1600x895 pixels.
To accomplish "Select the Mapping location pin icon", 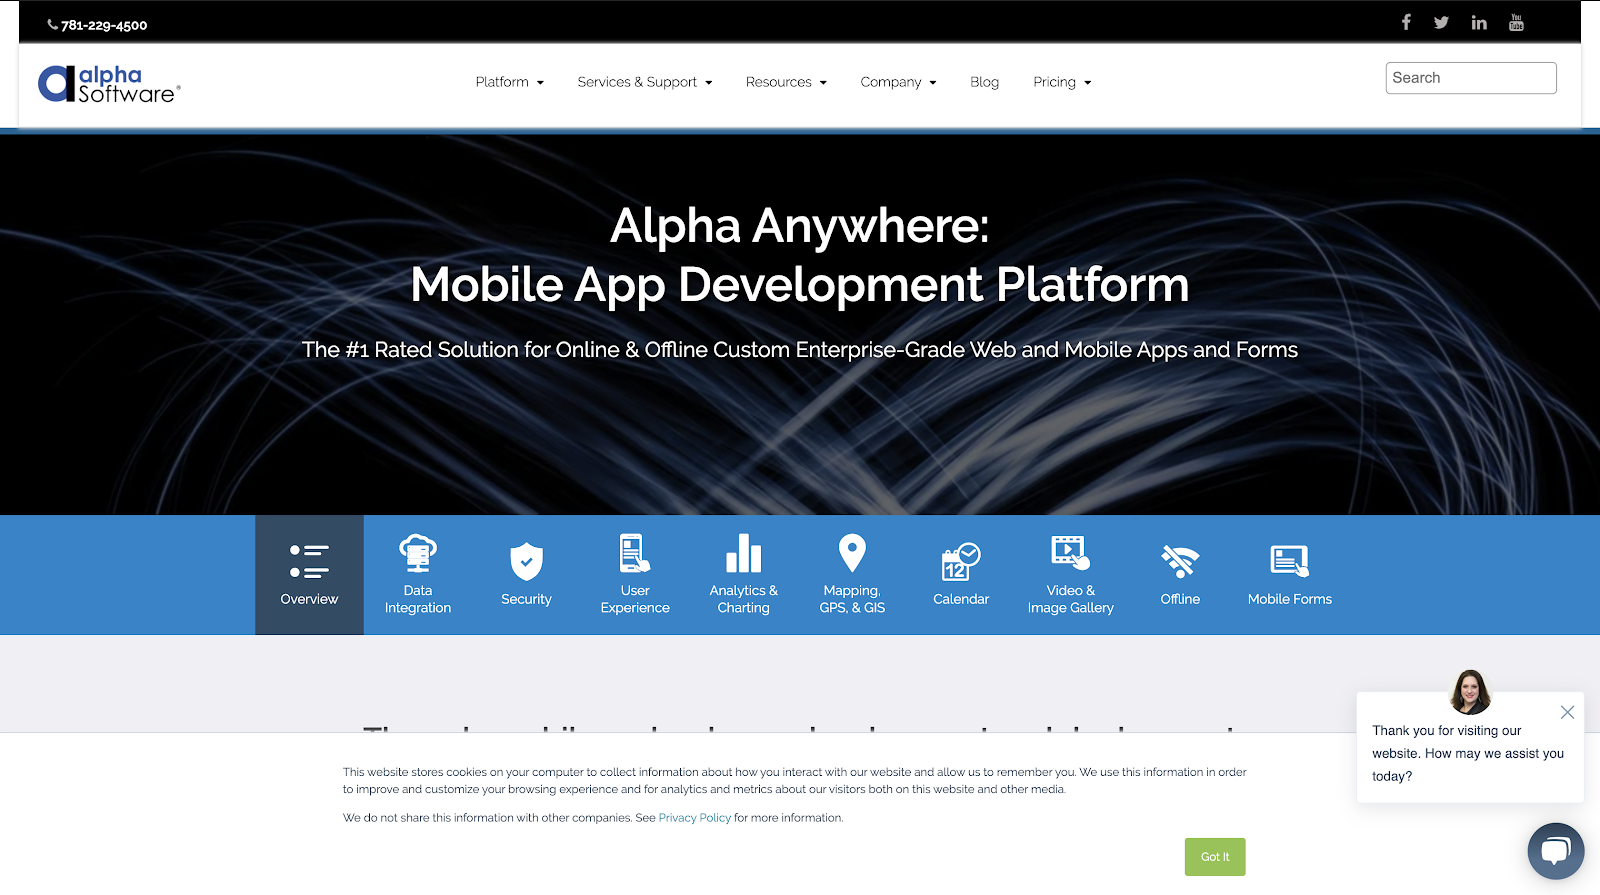I will coord(852,553).
